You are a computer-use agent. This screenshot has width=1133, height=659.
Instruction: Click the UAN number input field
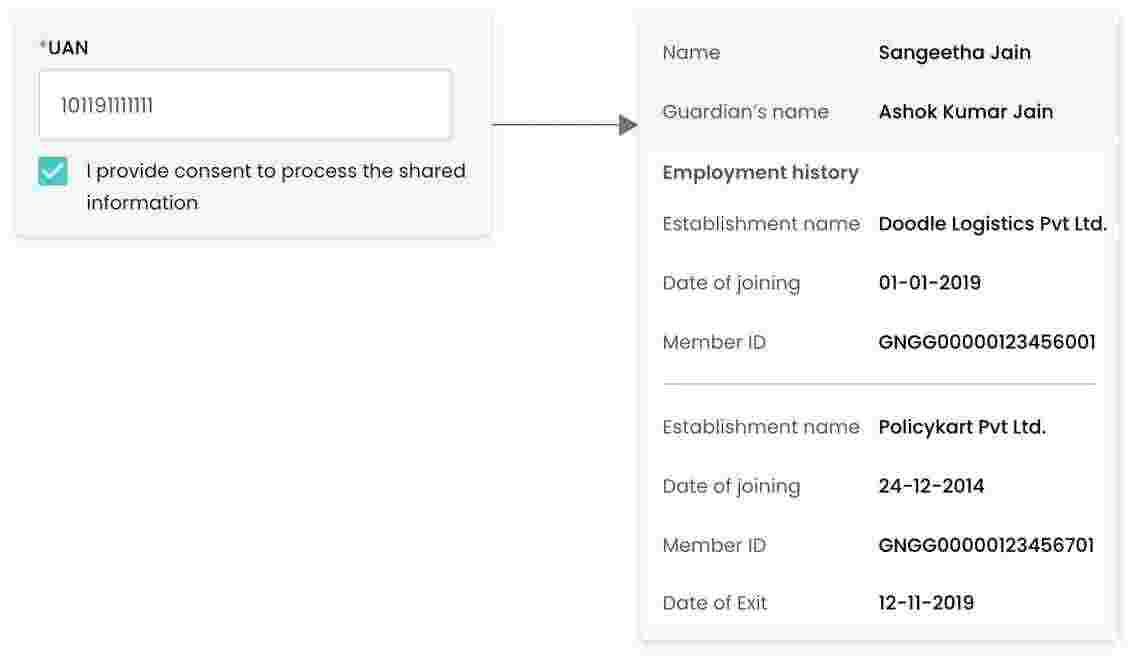pyautogui.click(x=245, y=105)
